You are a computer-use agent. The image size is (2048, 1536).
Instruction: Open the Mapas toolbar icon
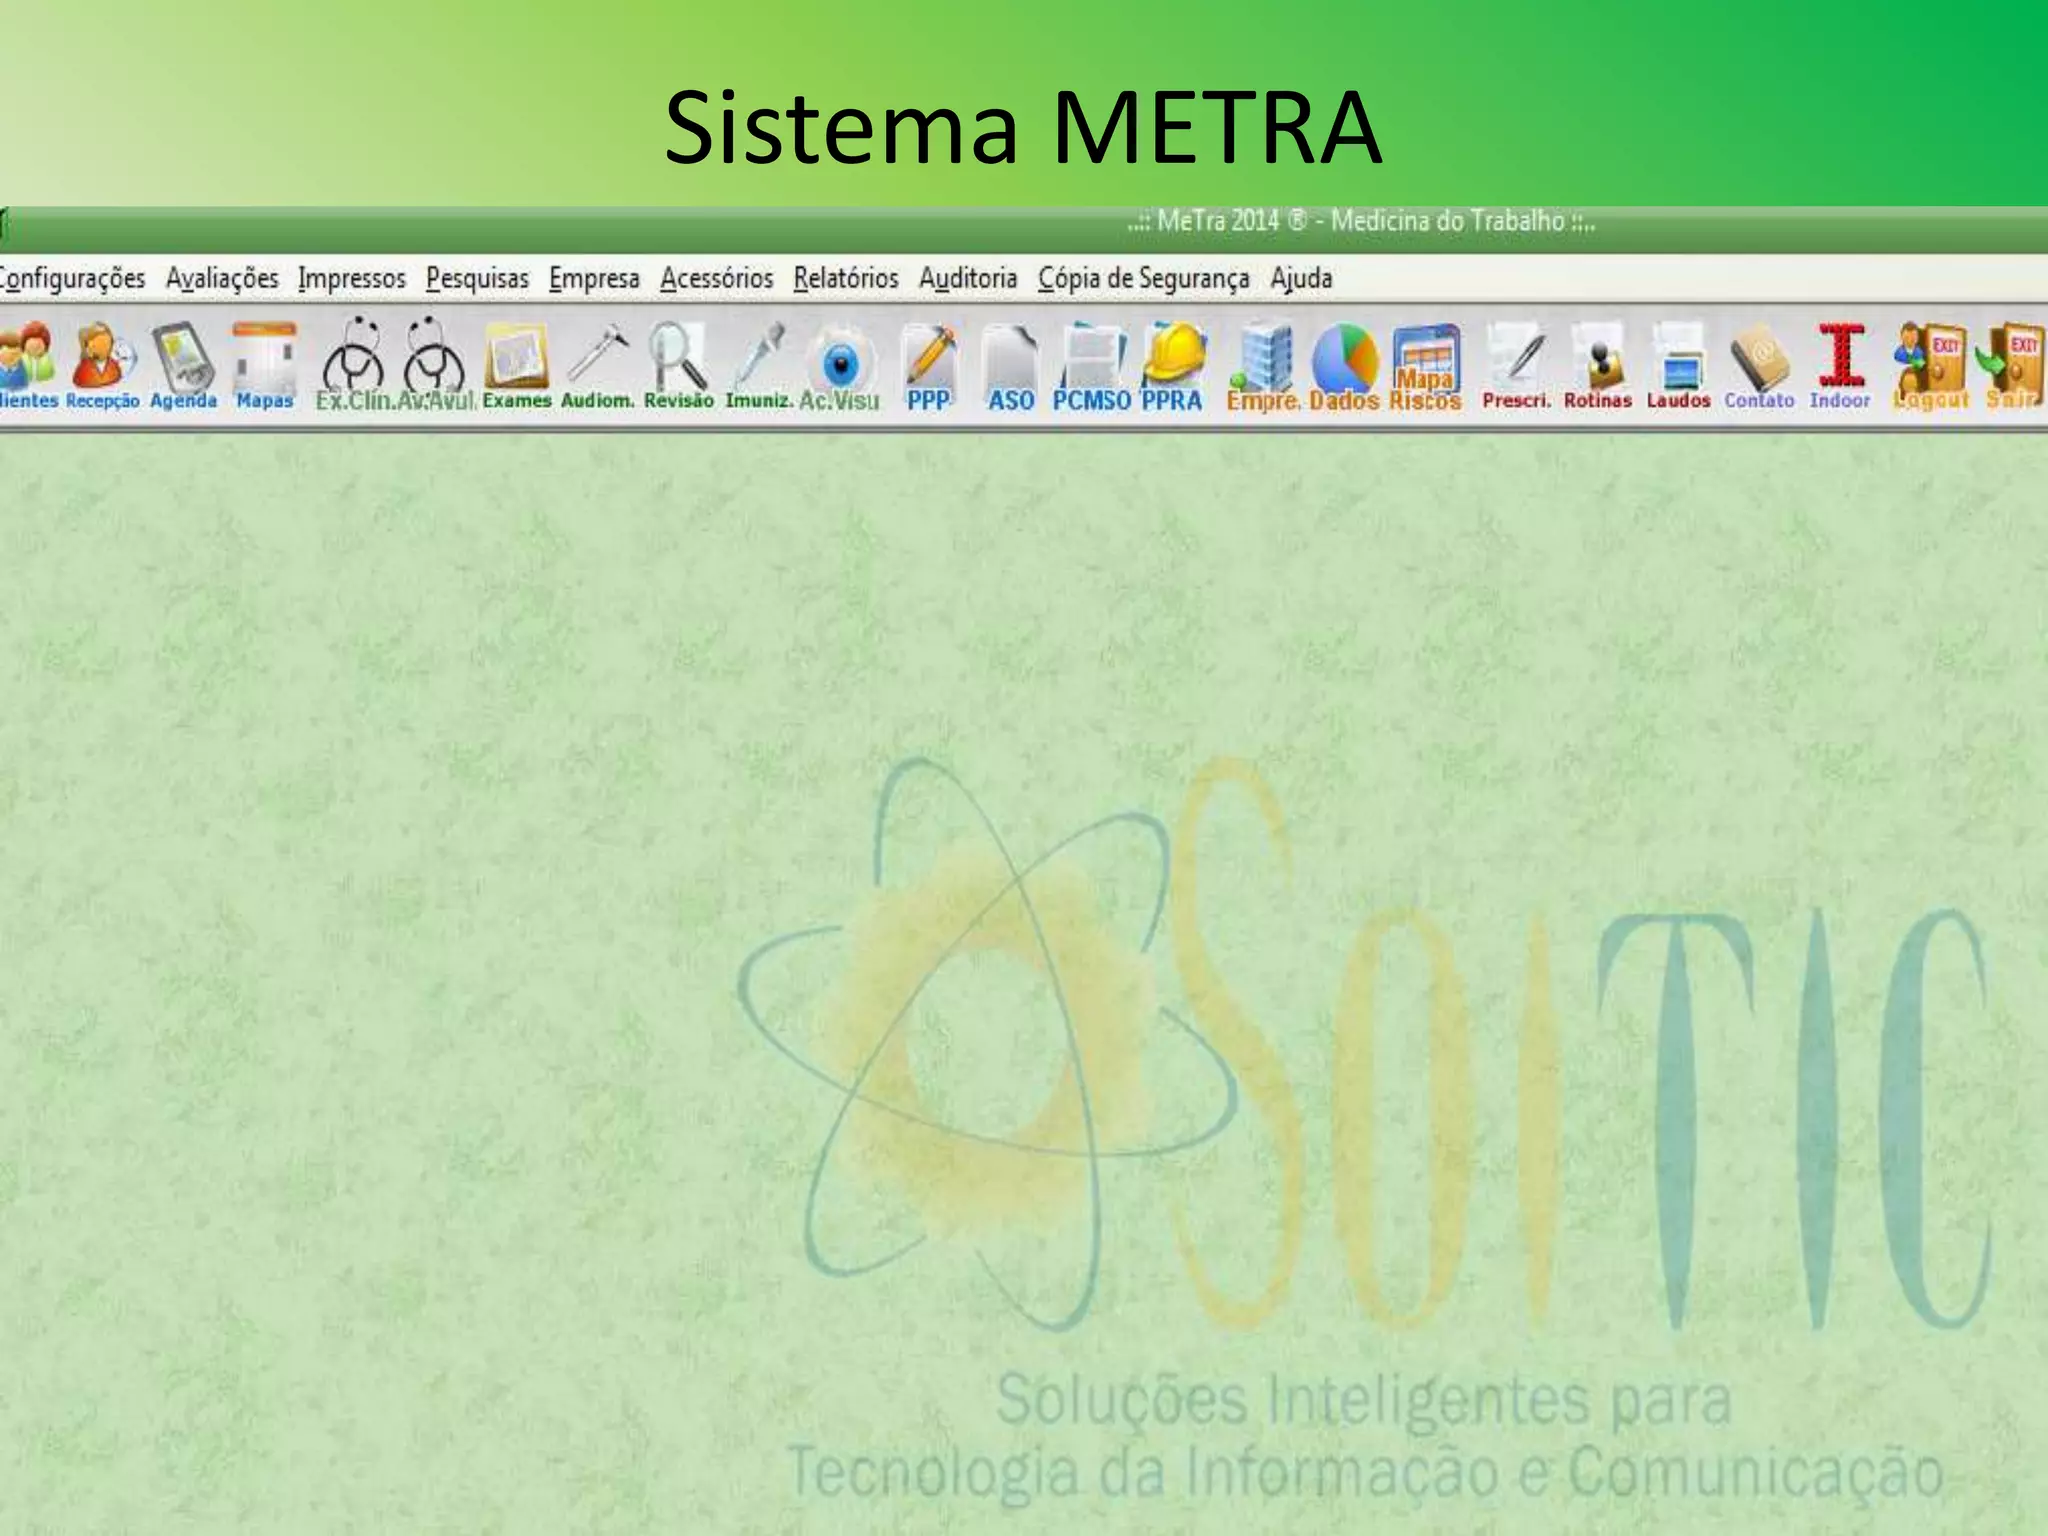(x=265, y=364)
